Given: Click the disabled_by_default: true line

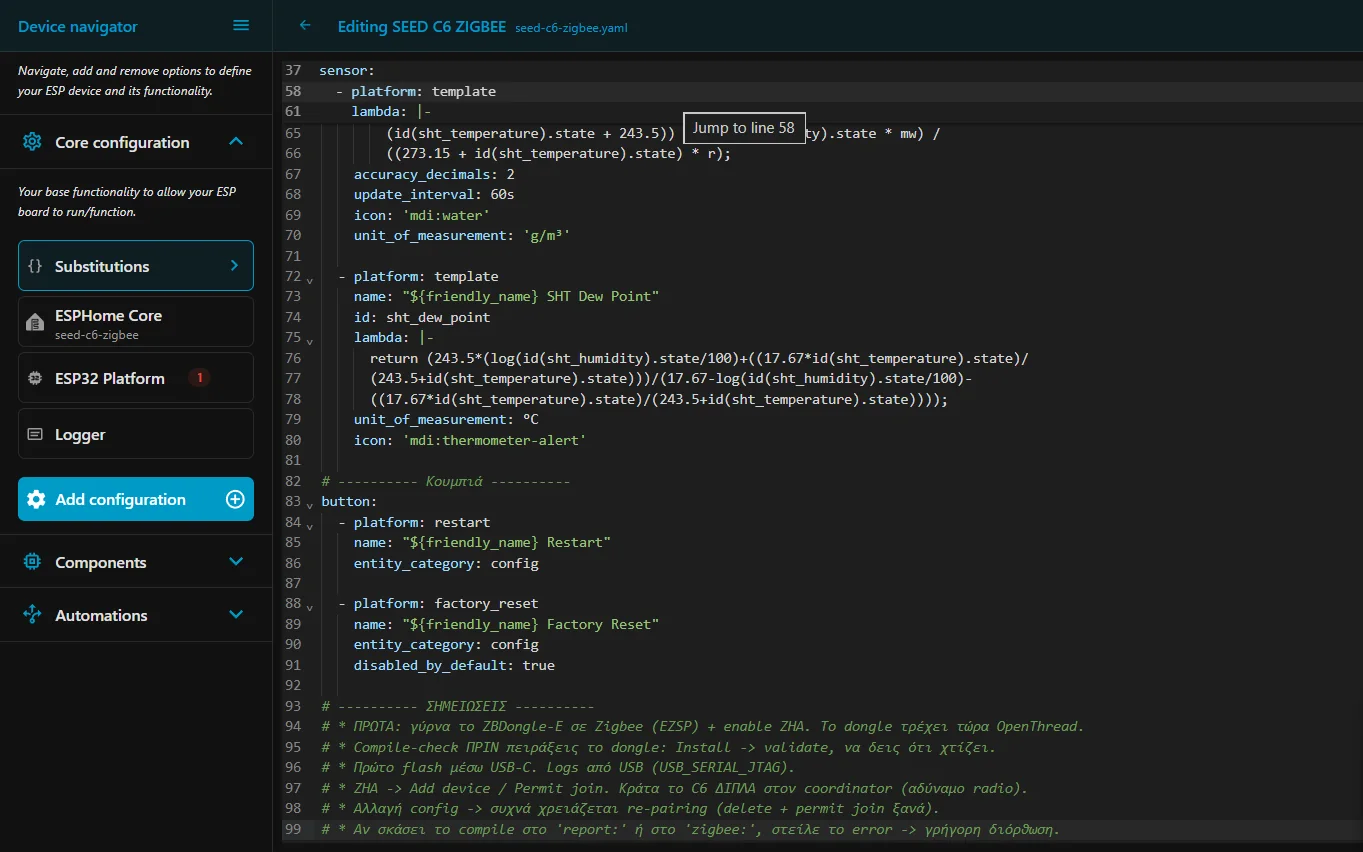Looking at the screenshot, I should [x=454, y=665].
